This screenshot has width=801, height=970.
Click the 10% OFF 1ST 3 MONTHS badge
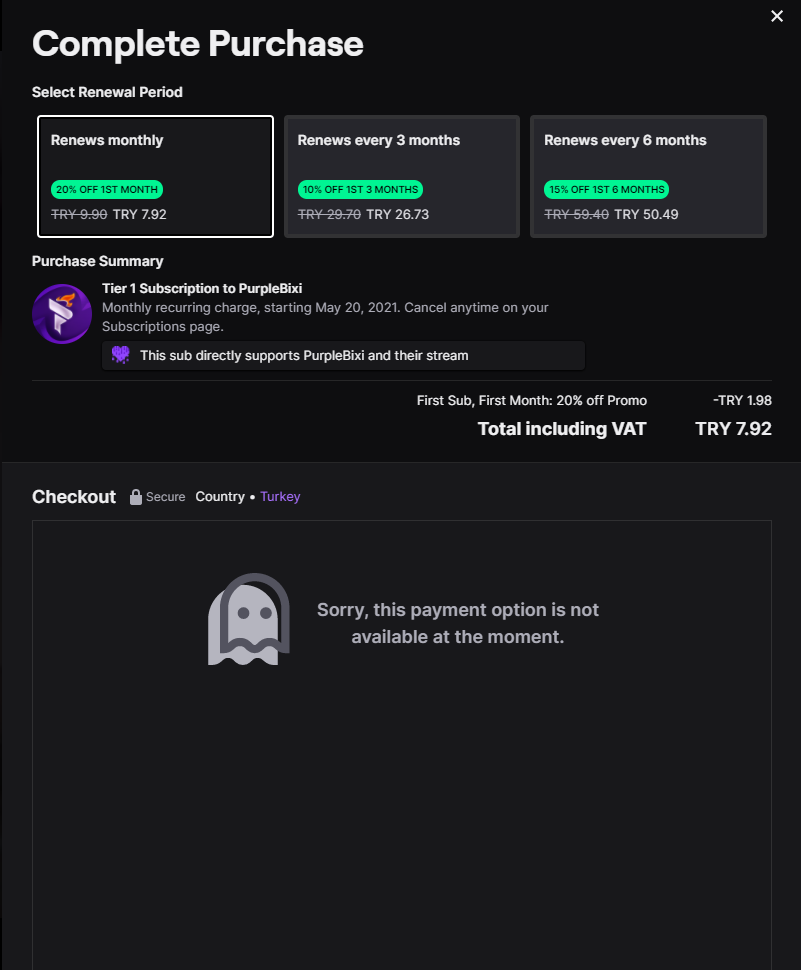tap(360, 189)
